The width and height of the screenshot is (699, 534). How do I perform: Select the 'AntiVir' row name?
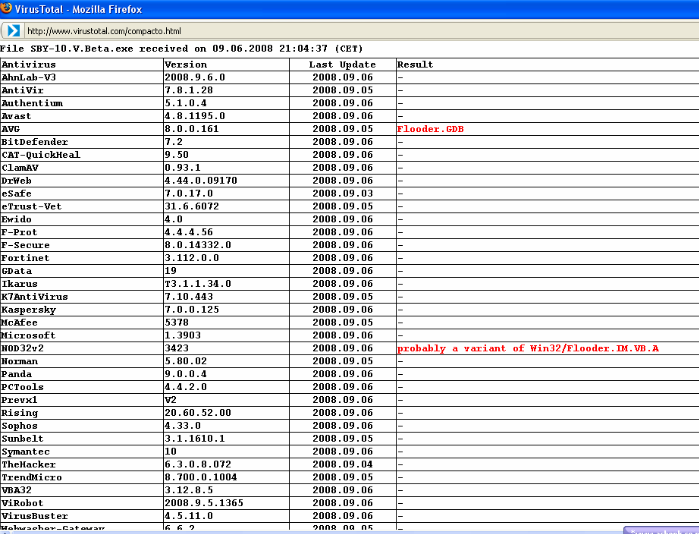22,90
